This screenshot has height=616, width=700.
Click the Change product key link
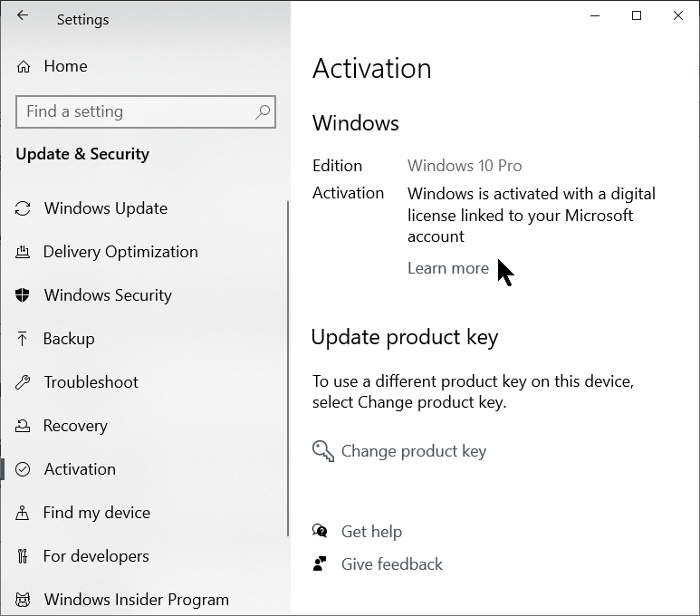click(x=414, y=451)
